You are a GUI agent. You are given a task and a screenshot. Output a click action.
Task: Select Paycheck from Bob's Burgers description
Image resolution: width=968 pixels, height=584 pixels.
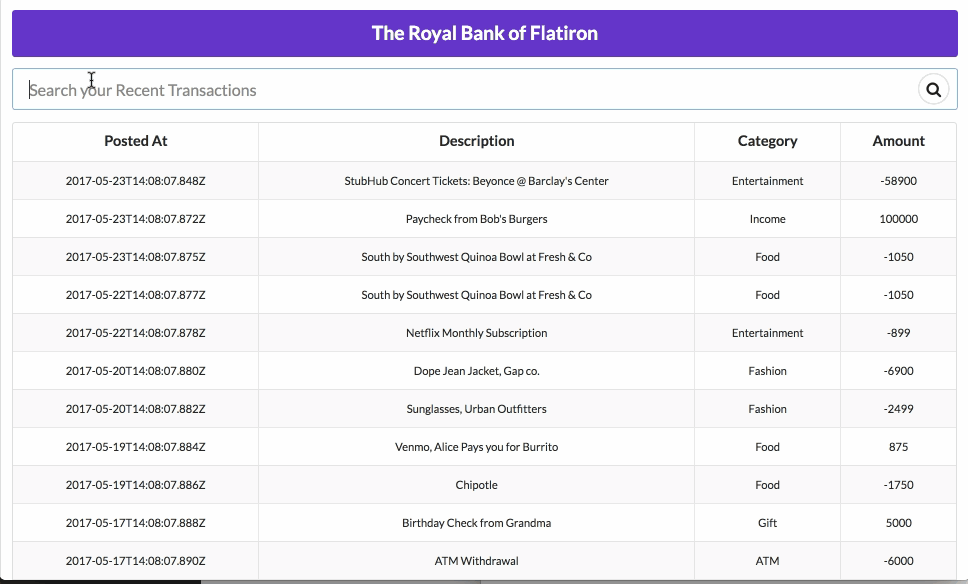coord(476,219)
